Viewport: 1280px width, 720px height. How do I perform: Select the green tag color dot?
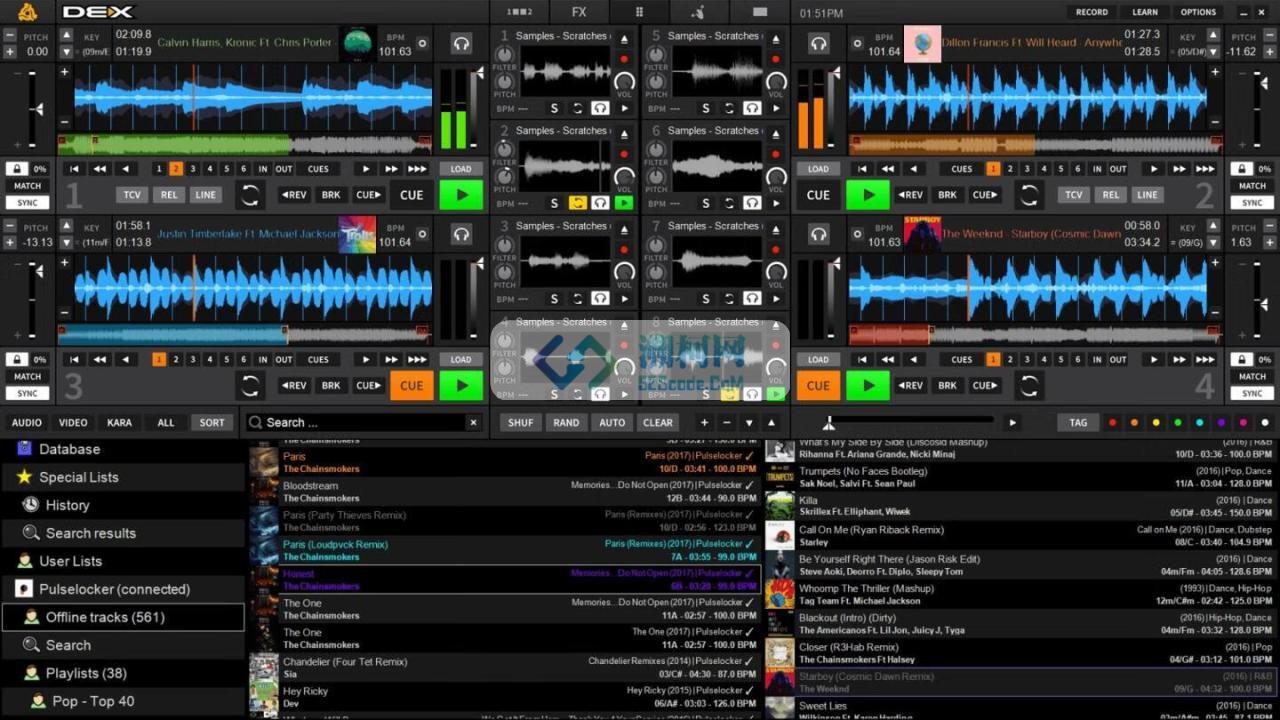point(1178,423)
